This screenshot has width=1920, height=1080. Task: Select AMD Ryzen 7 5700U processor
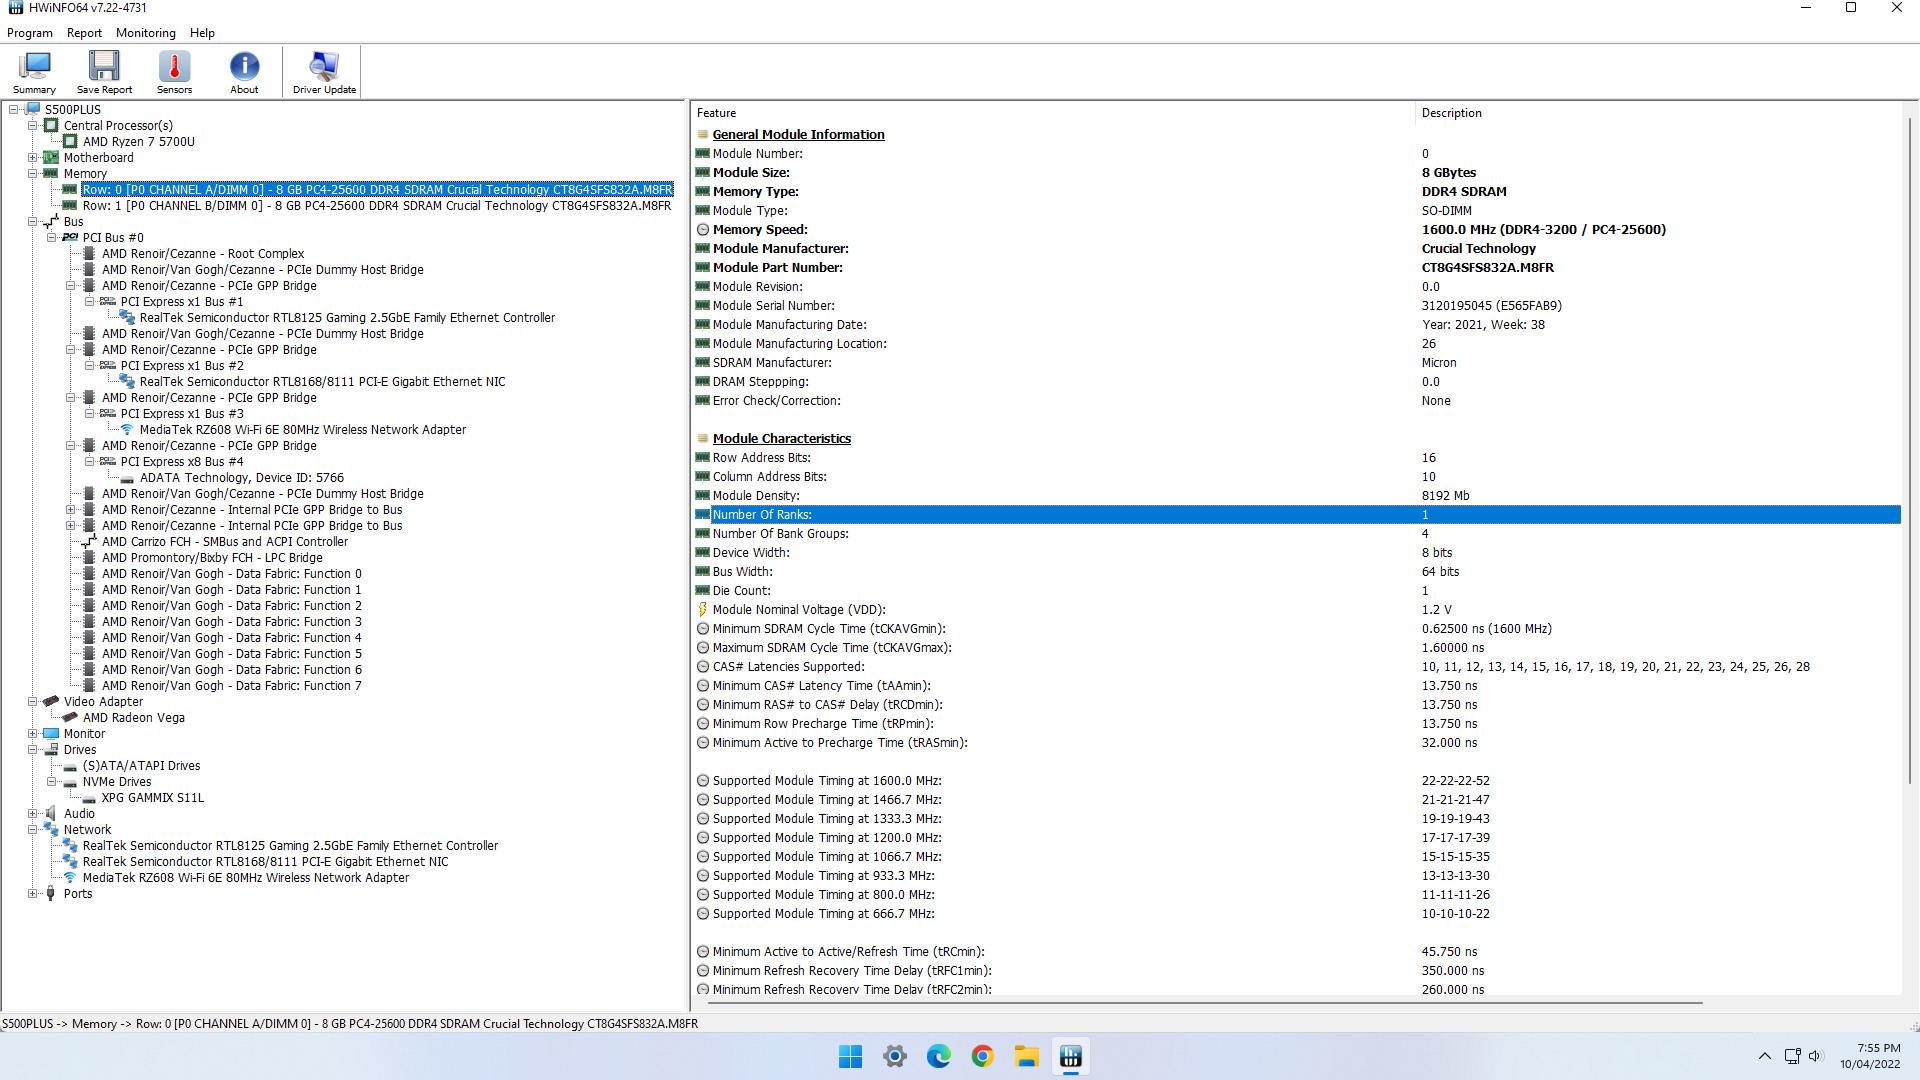(138, 142)
